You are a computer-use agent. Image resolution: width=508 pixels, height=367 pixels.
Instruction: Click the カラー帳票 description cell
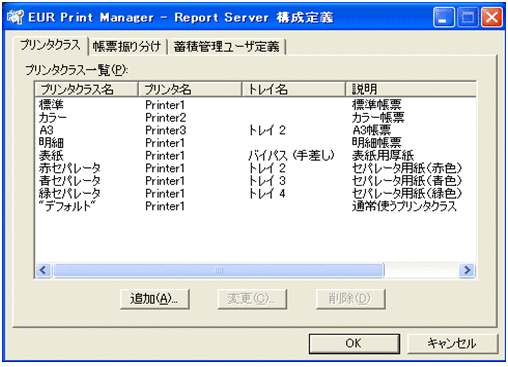tap(378, 118)
